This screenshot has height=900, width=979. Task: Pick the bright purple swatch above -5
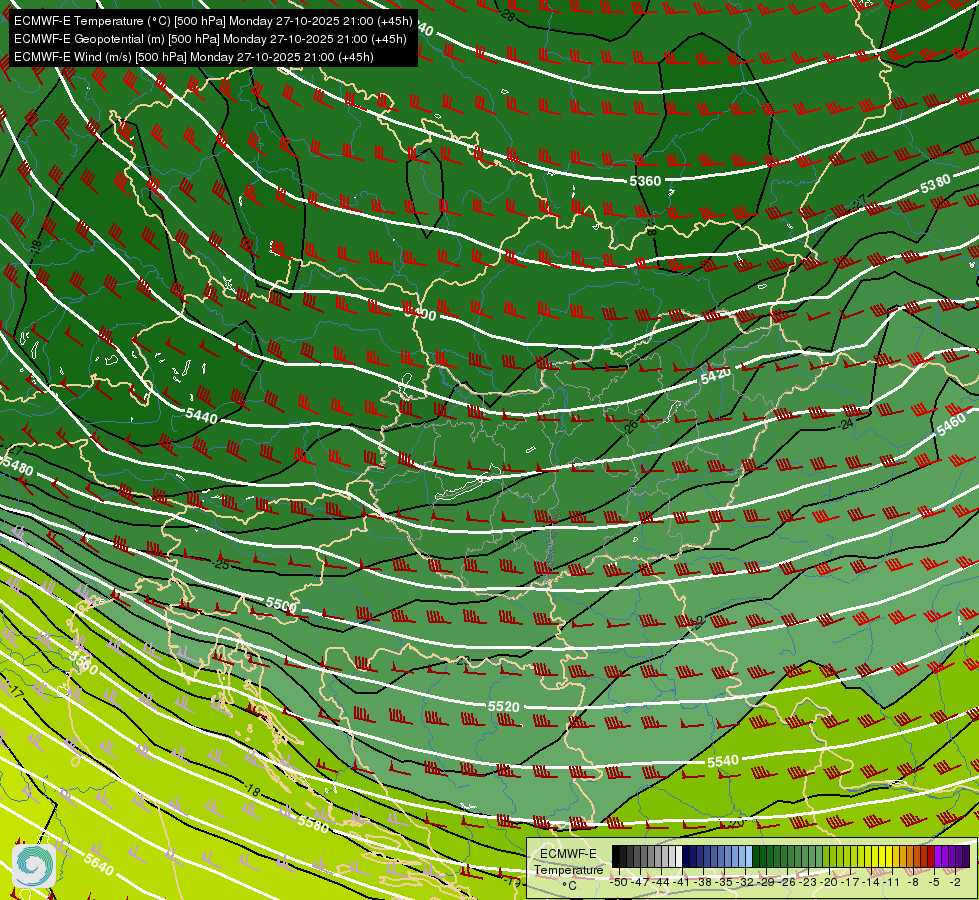938,856
